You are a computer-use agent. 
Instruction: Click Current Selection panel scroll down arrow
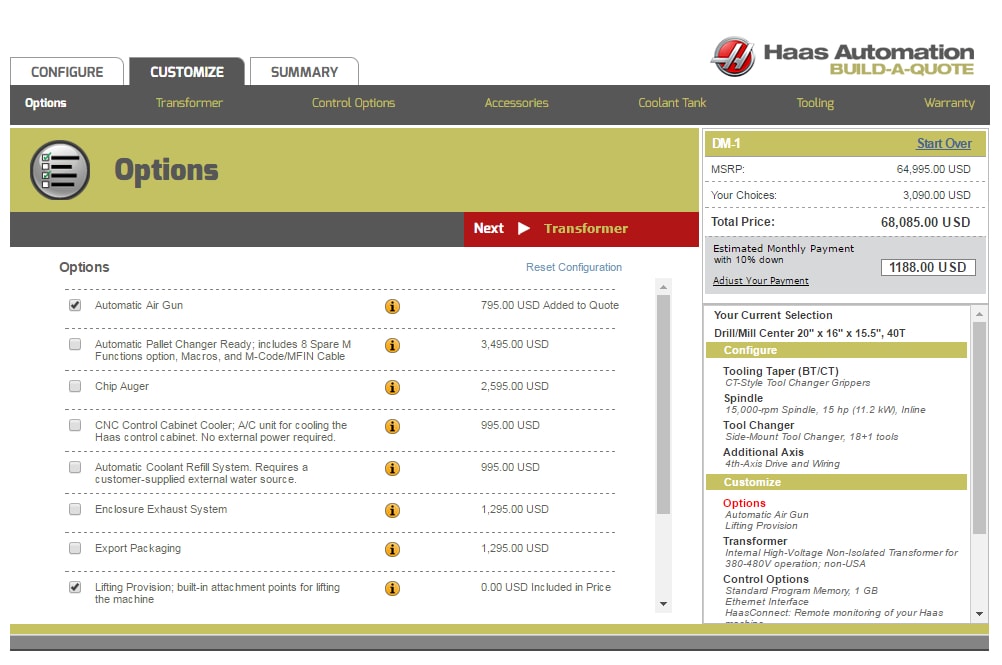979,614
